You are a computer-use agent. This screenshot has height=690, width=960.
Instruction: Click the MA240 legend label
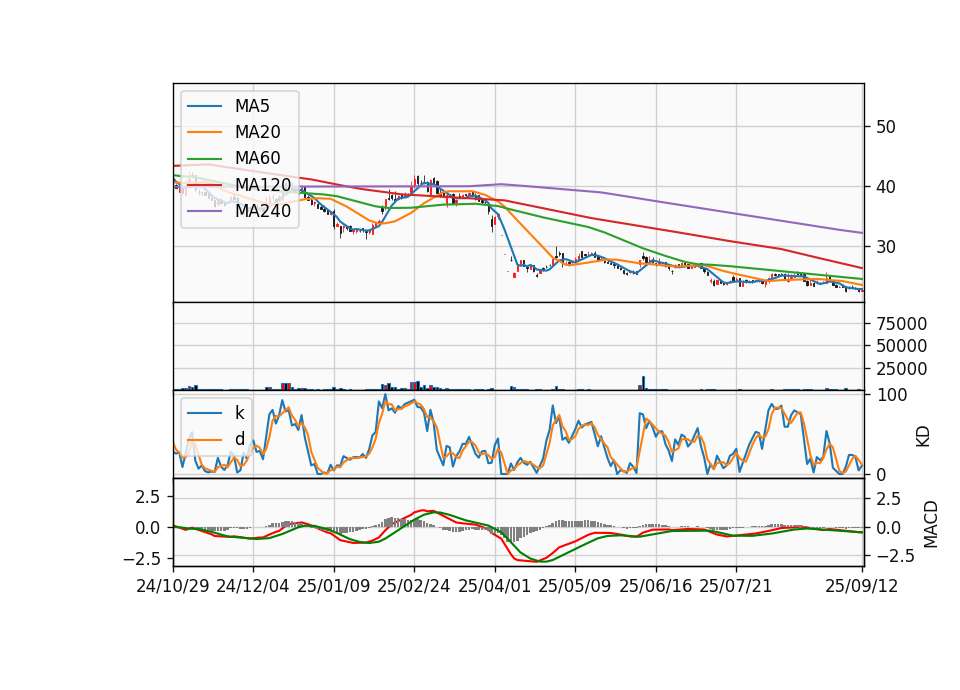pyautogui.click(x=263, y=211)
